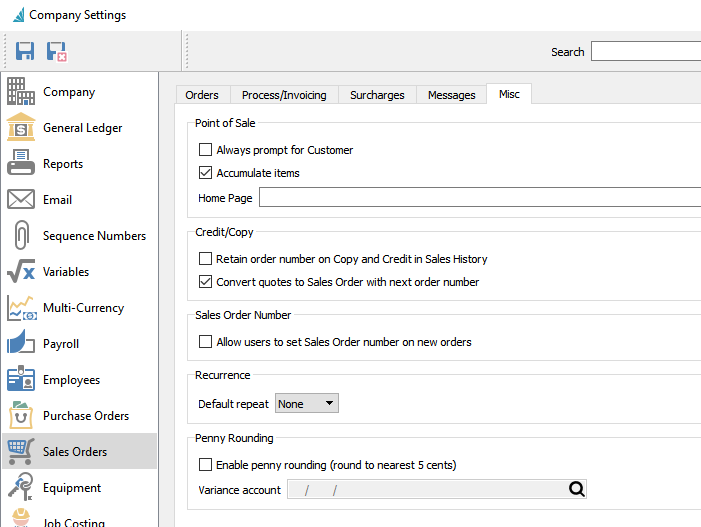Open the Process/Invoicing tab
The image size is (701, 527).
pos(284,95)
